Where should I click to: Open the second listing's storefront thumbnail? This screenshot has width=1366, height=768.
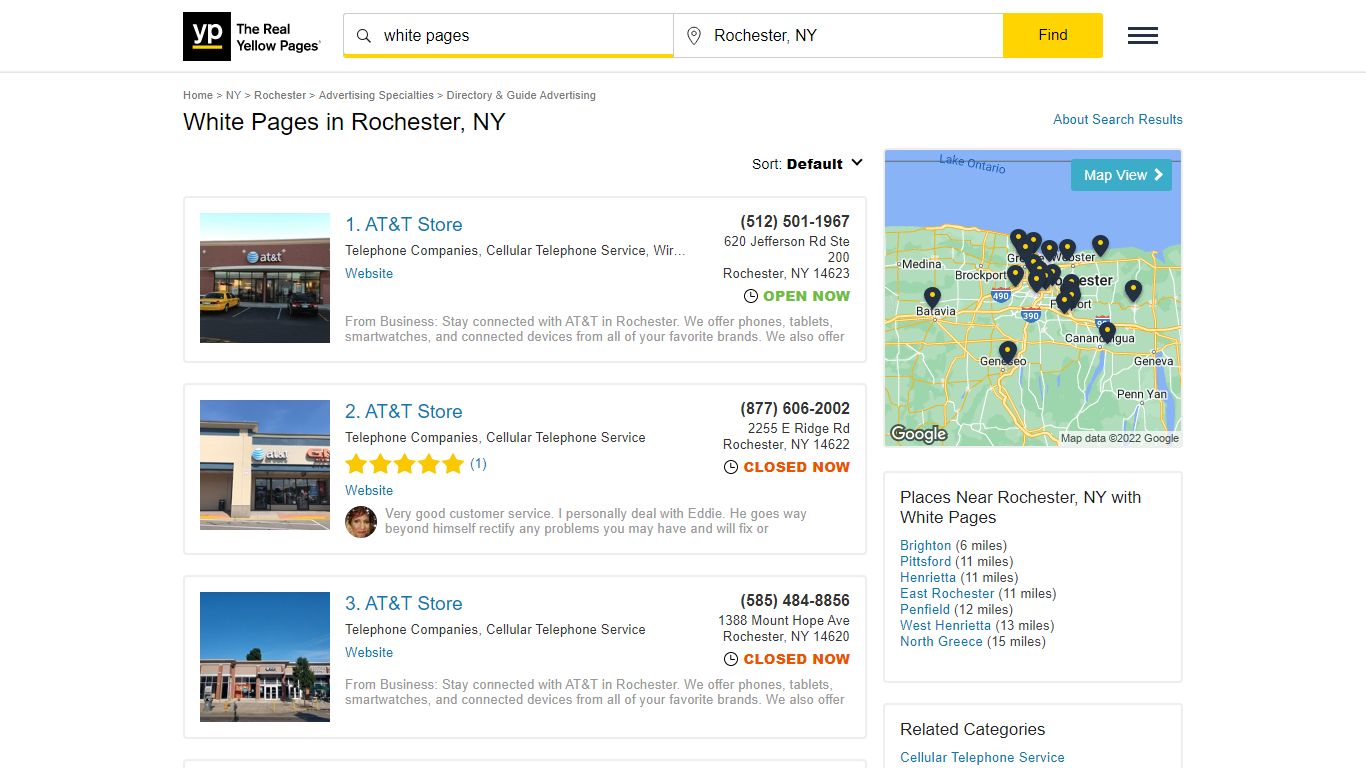pos(265,465)
